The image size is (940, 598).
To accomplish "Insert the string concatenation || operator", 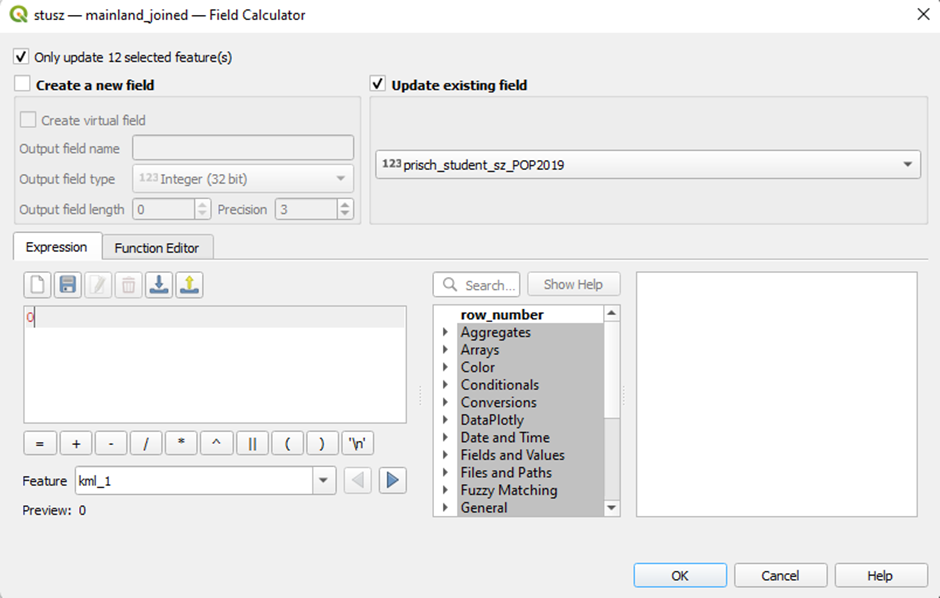I will pyautogui.click(x=252, y=444).
